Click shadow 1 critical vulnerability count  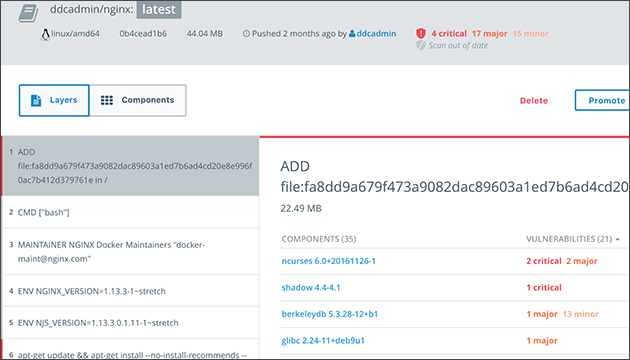tap(544, 288)
